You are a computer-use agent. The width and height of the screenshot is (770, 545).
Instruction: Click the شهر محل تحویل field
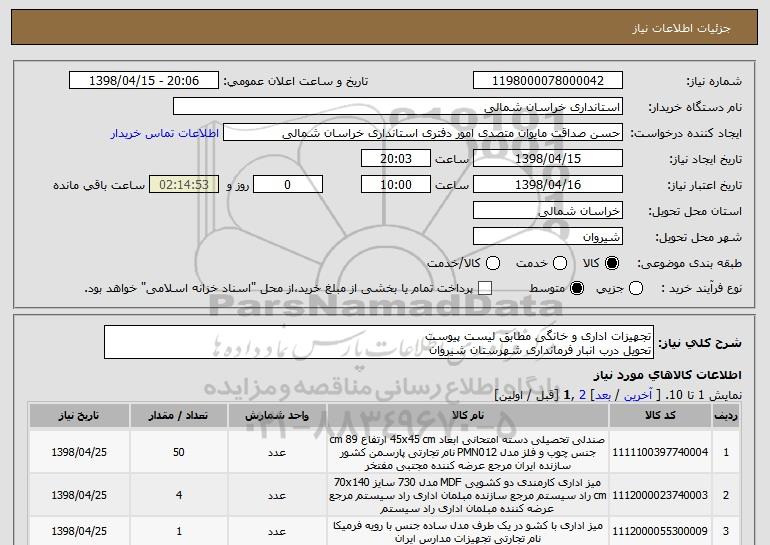[548, 237]
